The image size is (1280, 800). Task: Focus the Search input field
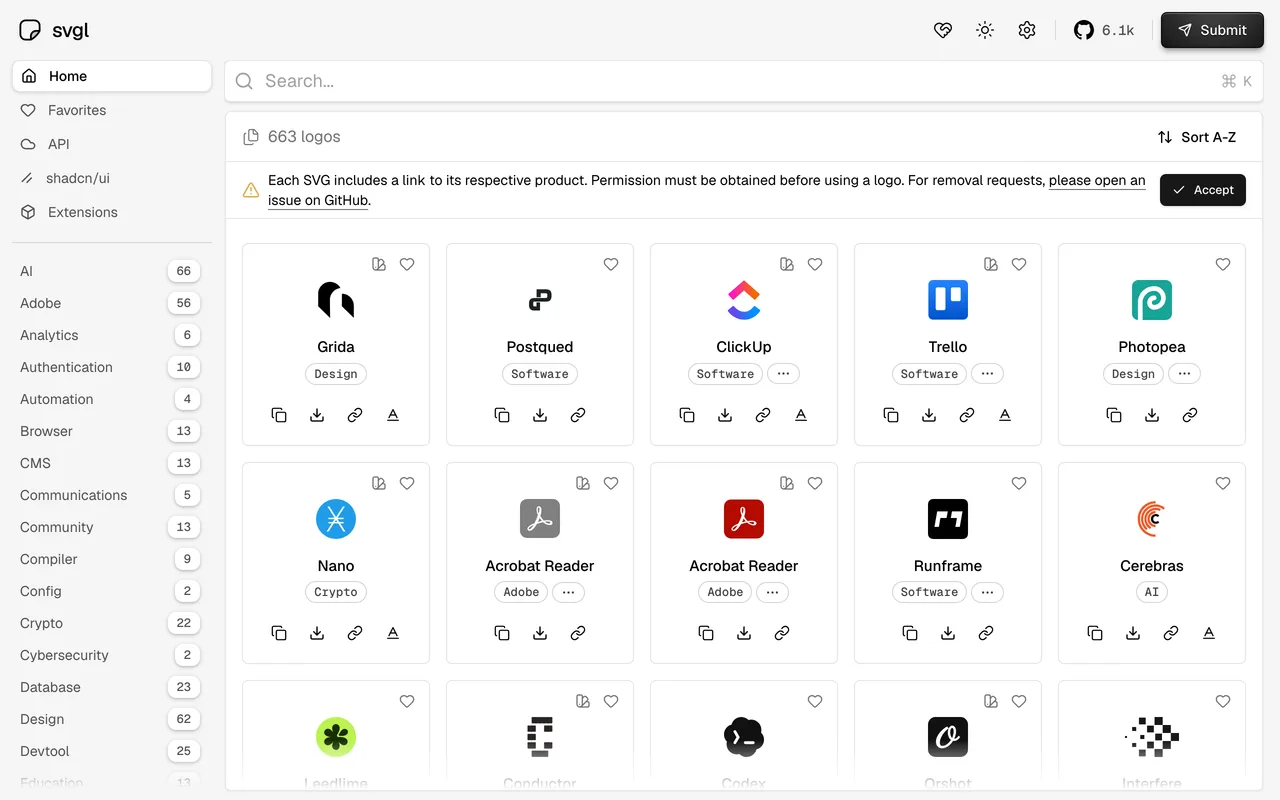pos(744,81)
